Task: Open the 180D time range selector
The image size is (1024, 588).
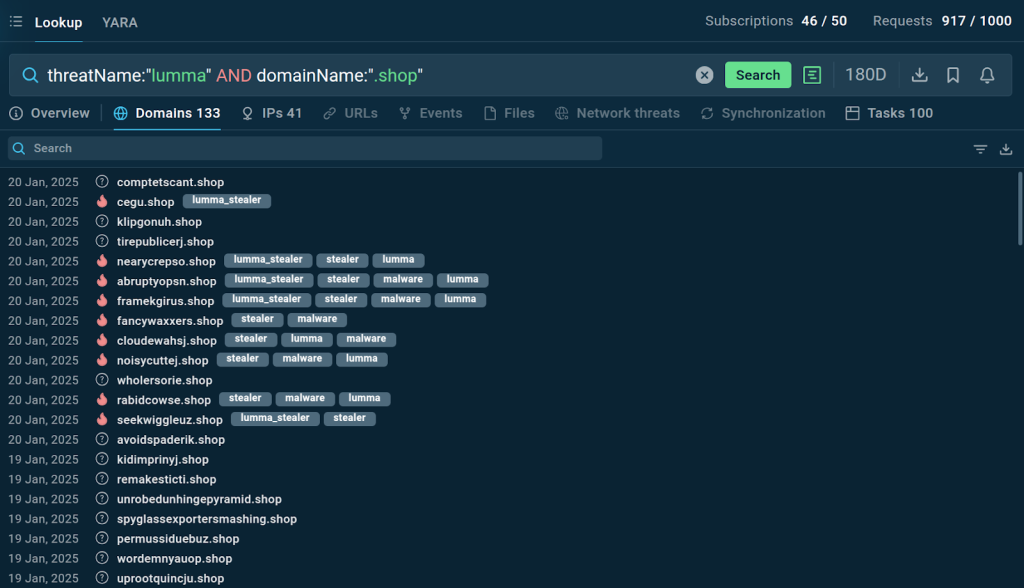Action: point(865,75)
